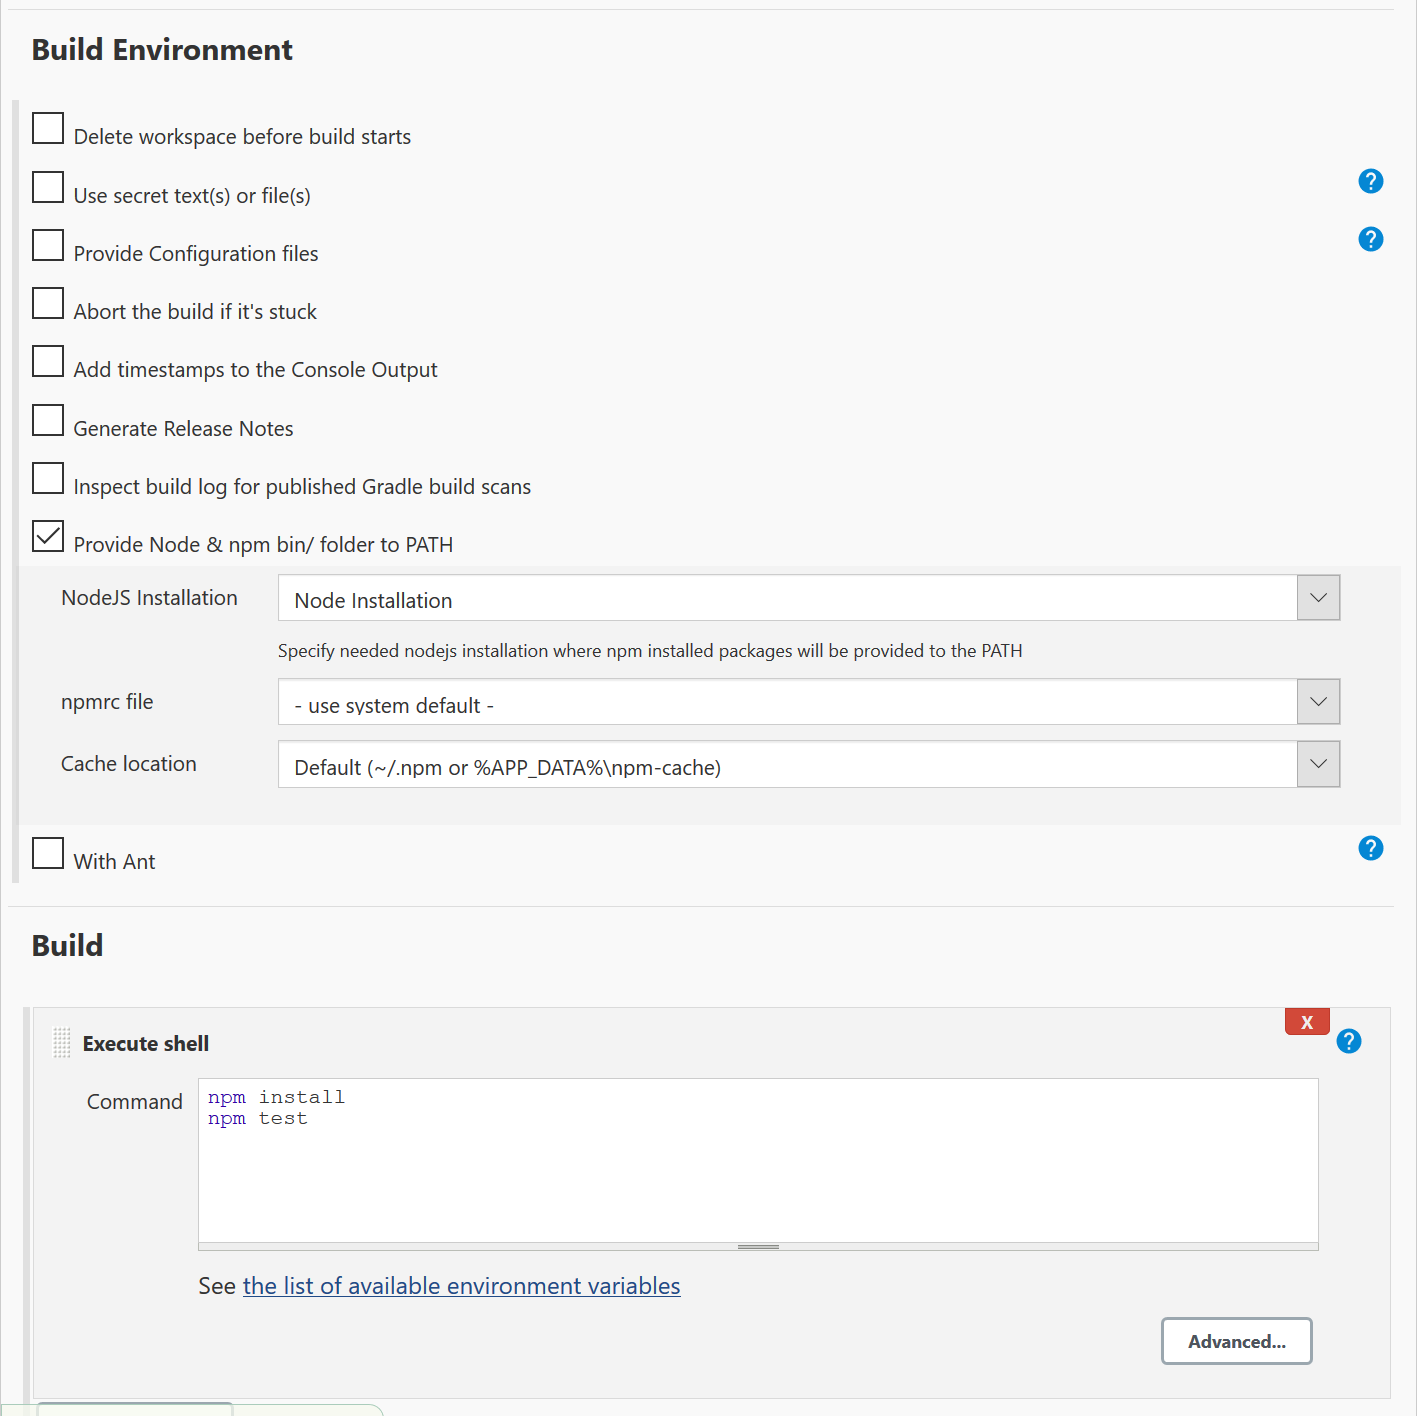Uncheck Provide Node & npm bin/ folder to PATH
The width and height of the screenshot is (1419, 1416).
pyautogui.click(x=48, y=536)
